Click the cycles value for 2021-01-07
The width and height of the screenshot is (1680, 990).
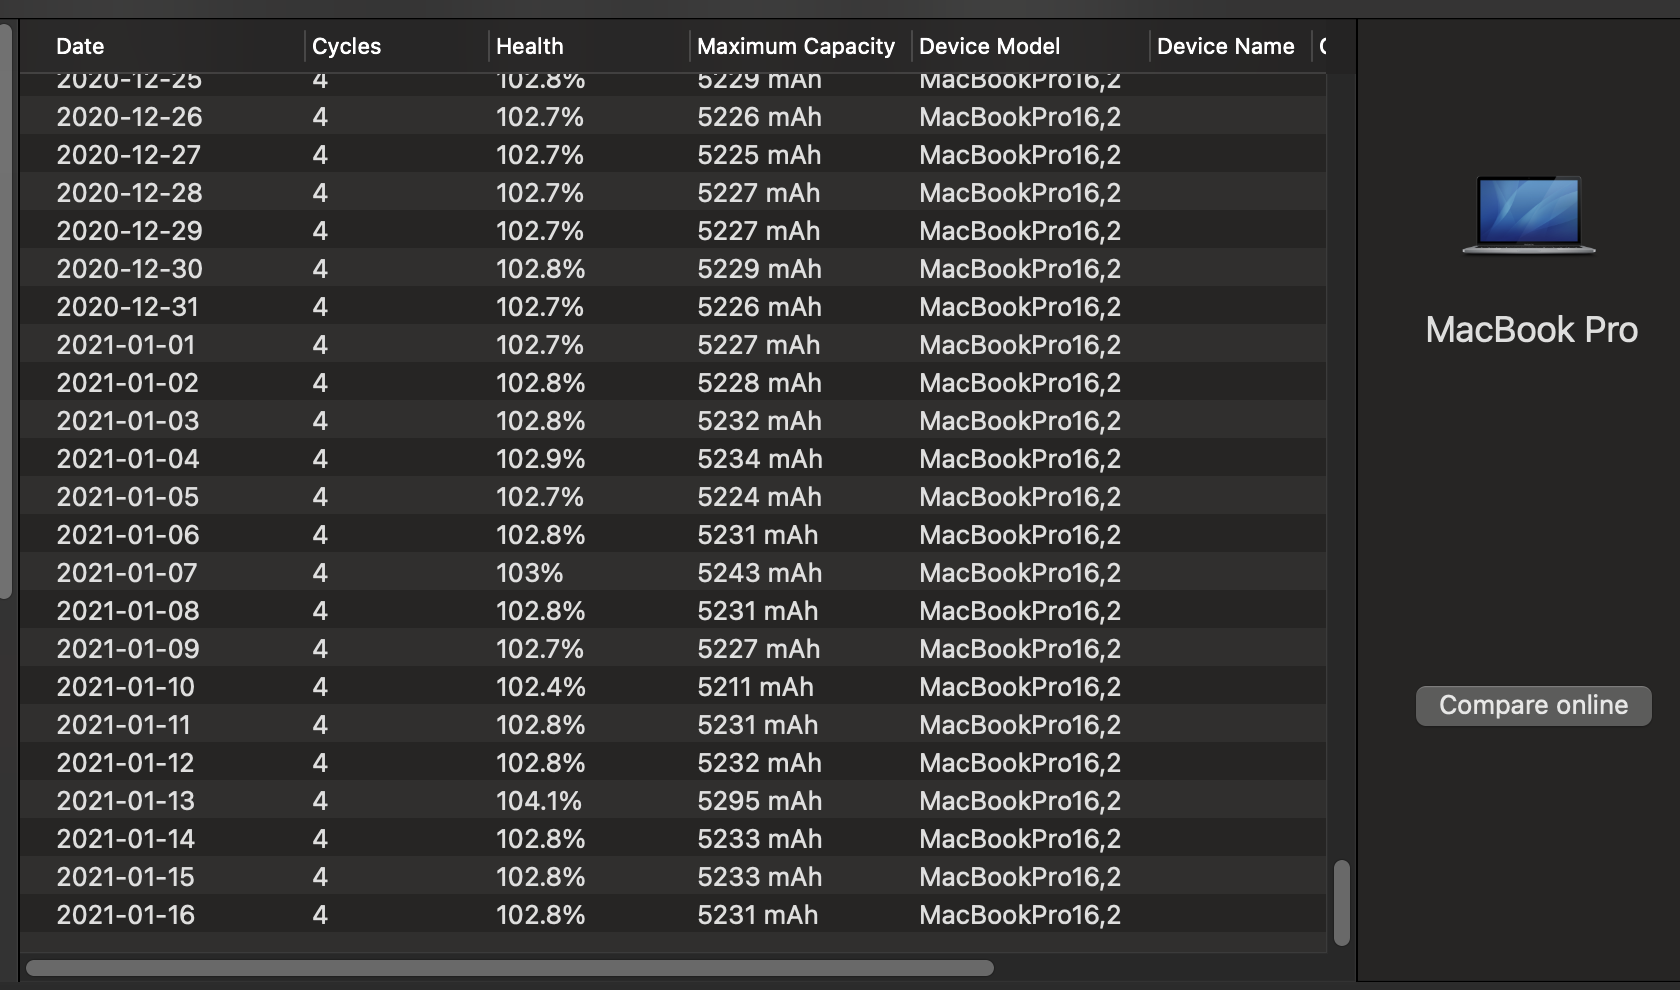click(x=320, y=573)
